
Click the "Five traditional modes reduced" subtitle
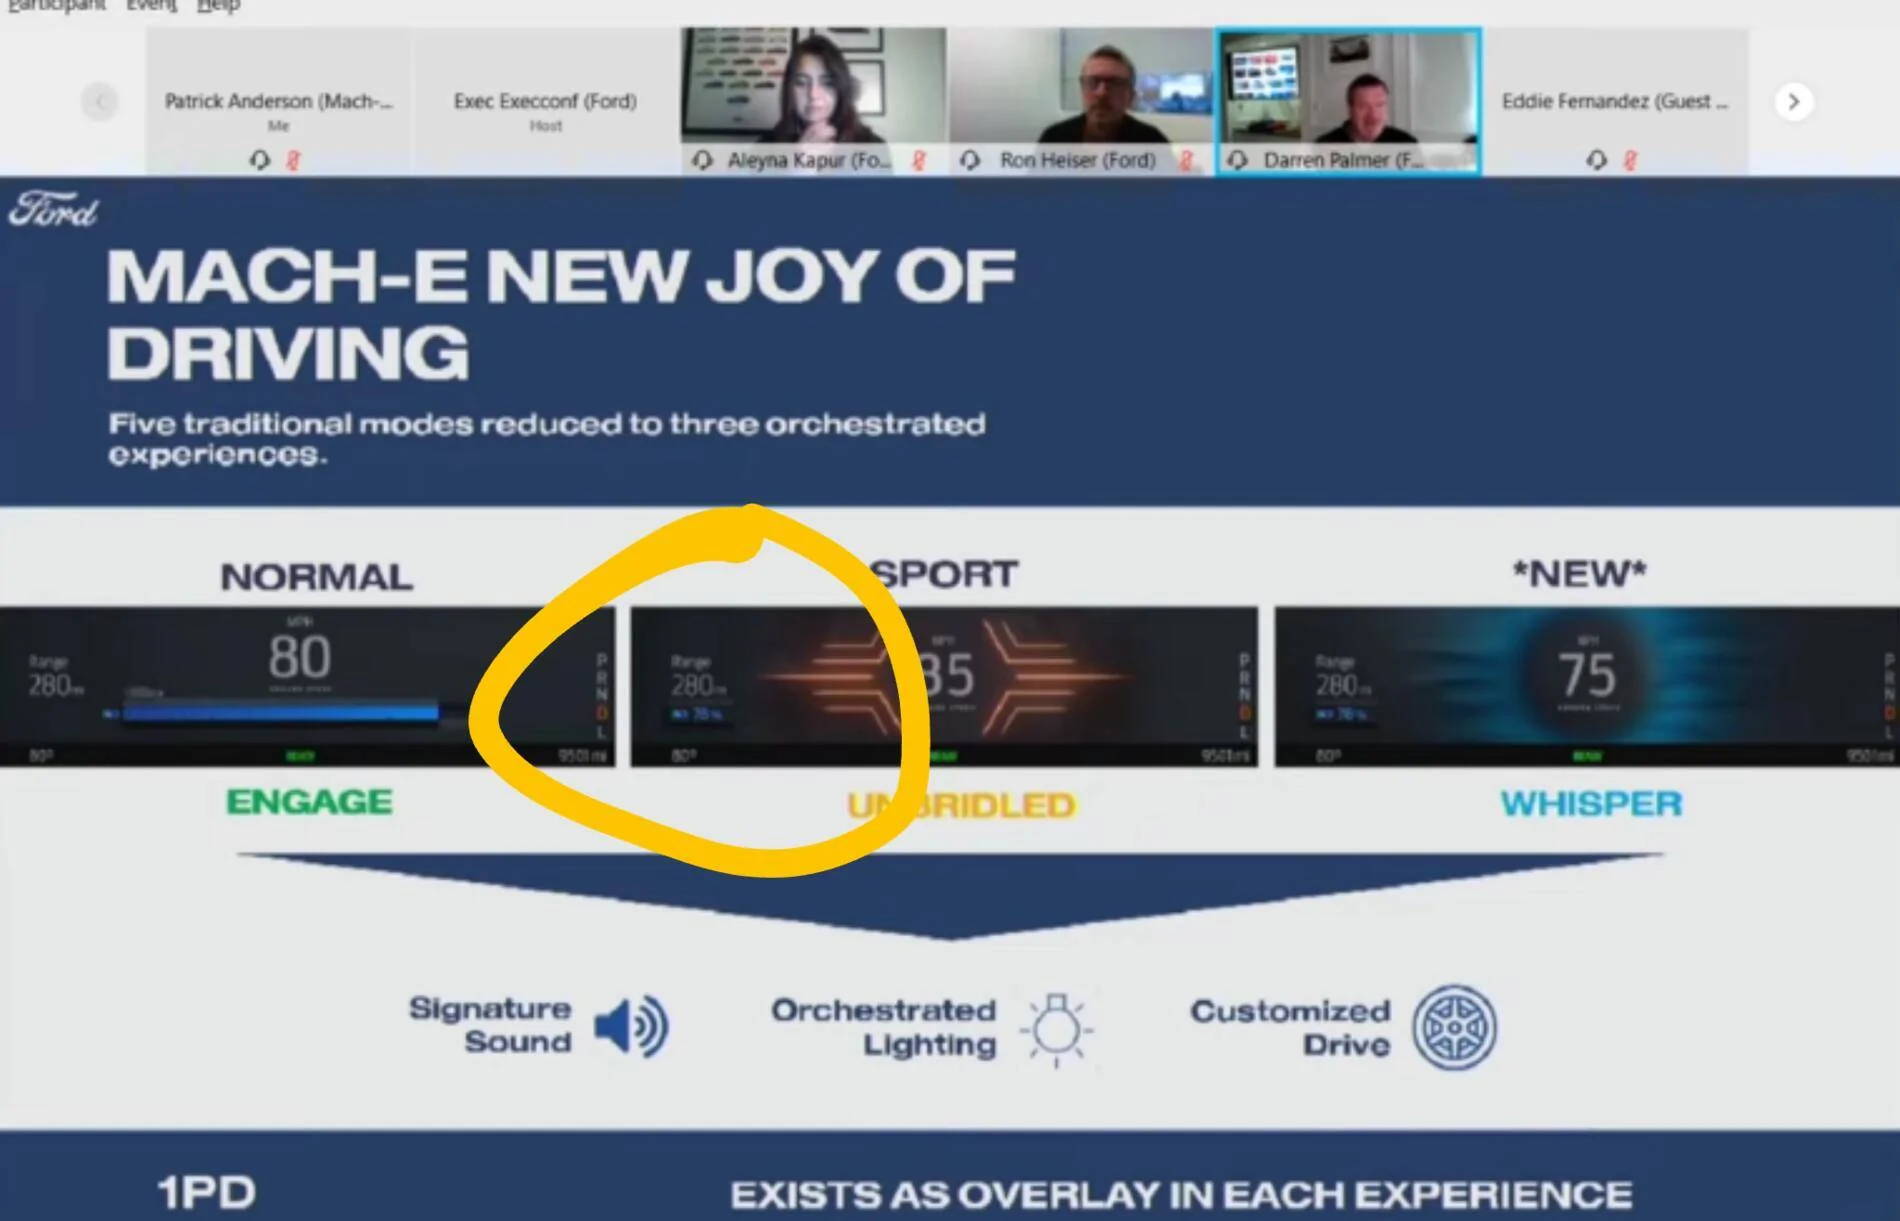pos(546,438)
